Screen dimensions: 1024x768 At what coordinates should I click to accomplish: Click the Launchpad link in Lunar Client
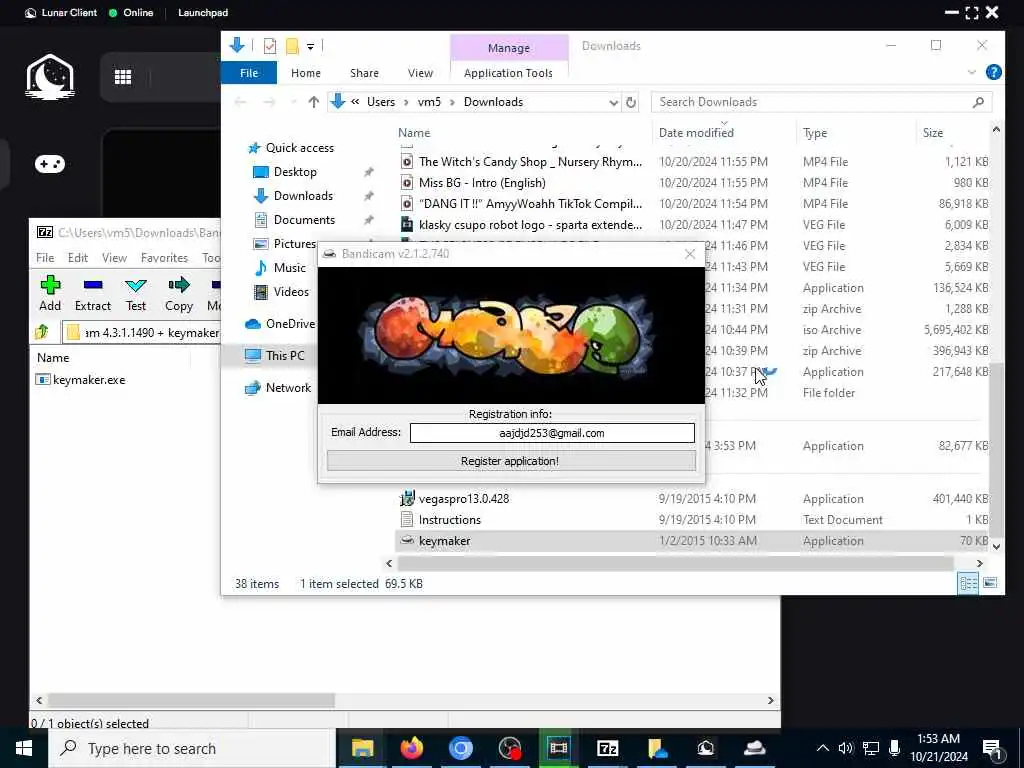pyautogui.click(x=202, y=12)
